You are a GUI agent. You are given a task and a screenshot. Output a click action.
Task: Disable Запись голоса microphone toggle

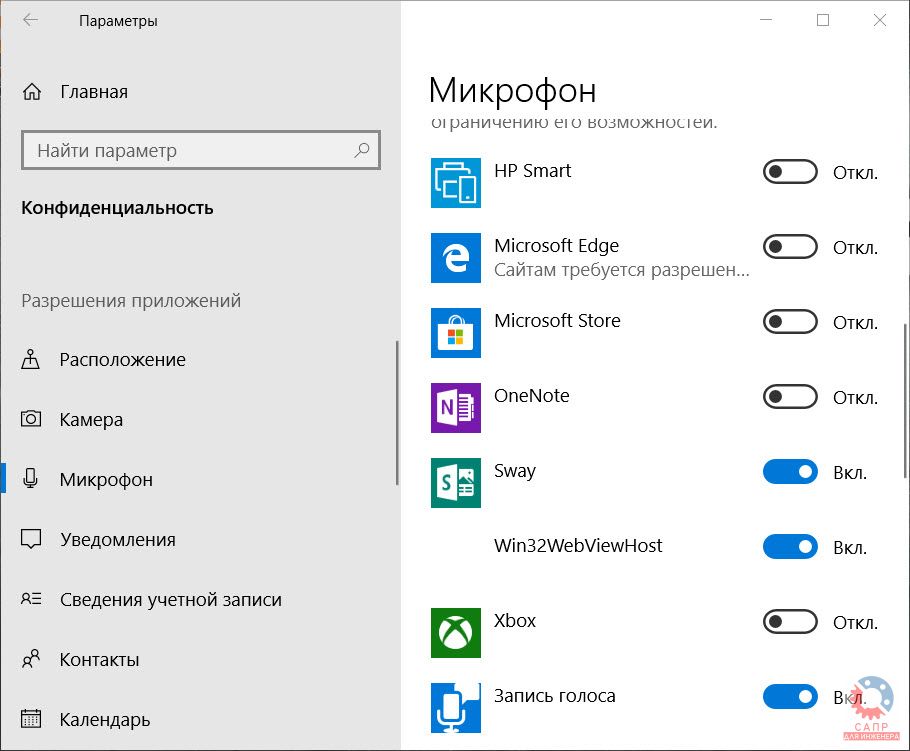[x=790, y=696]
